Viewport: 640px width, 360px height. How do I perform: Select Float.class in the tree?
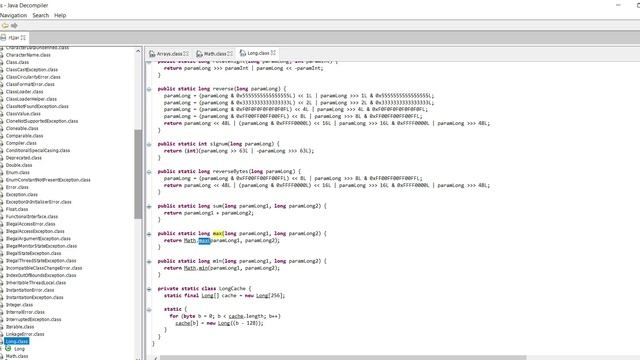pyautogui.click(x=17, y=209)
